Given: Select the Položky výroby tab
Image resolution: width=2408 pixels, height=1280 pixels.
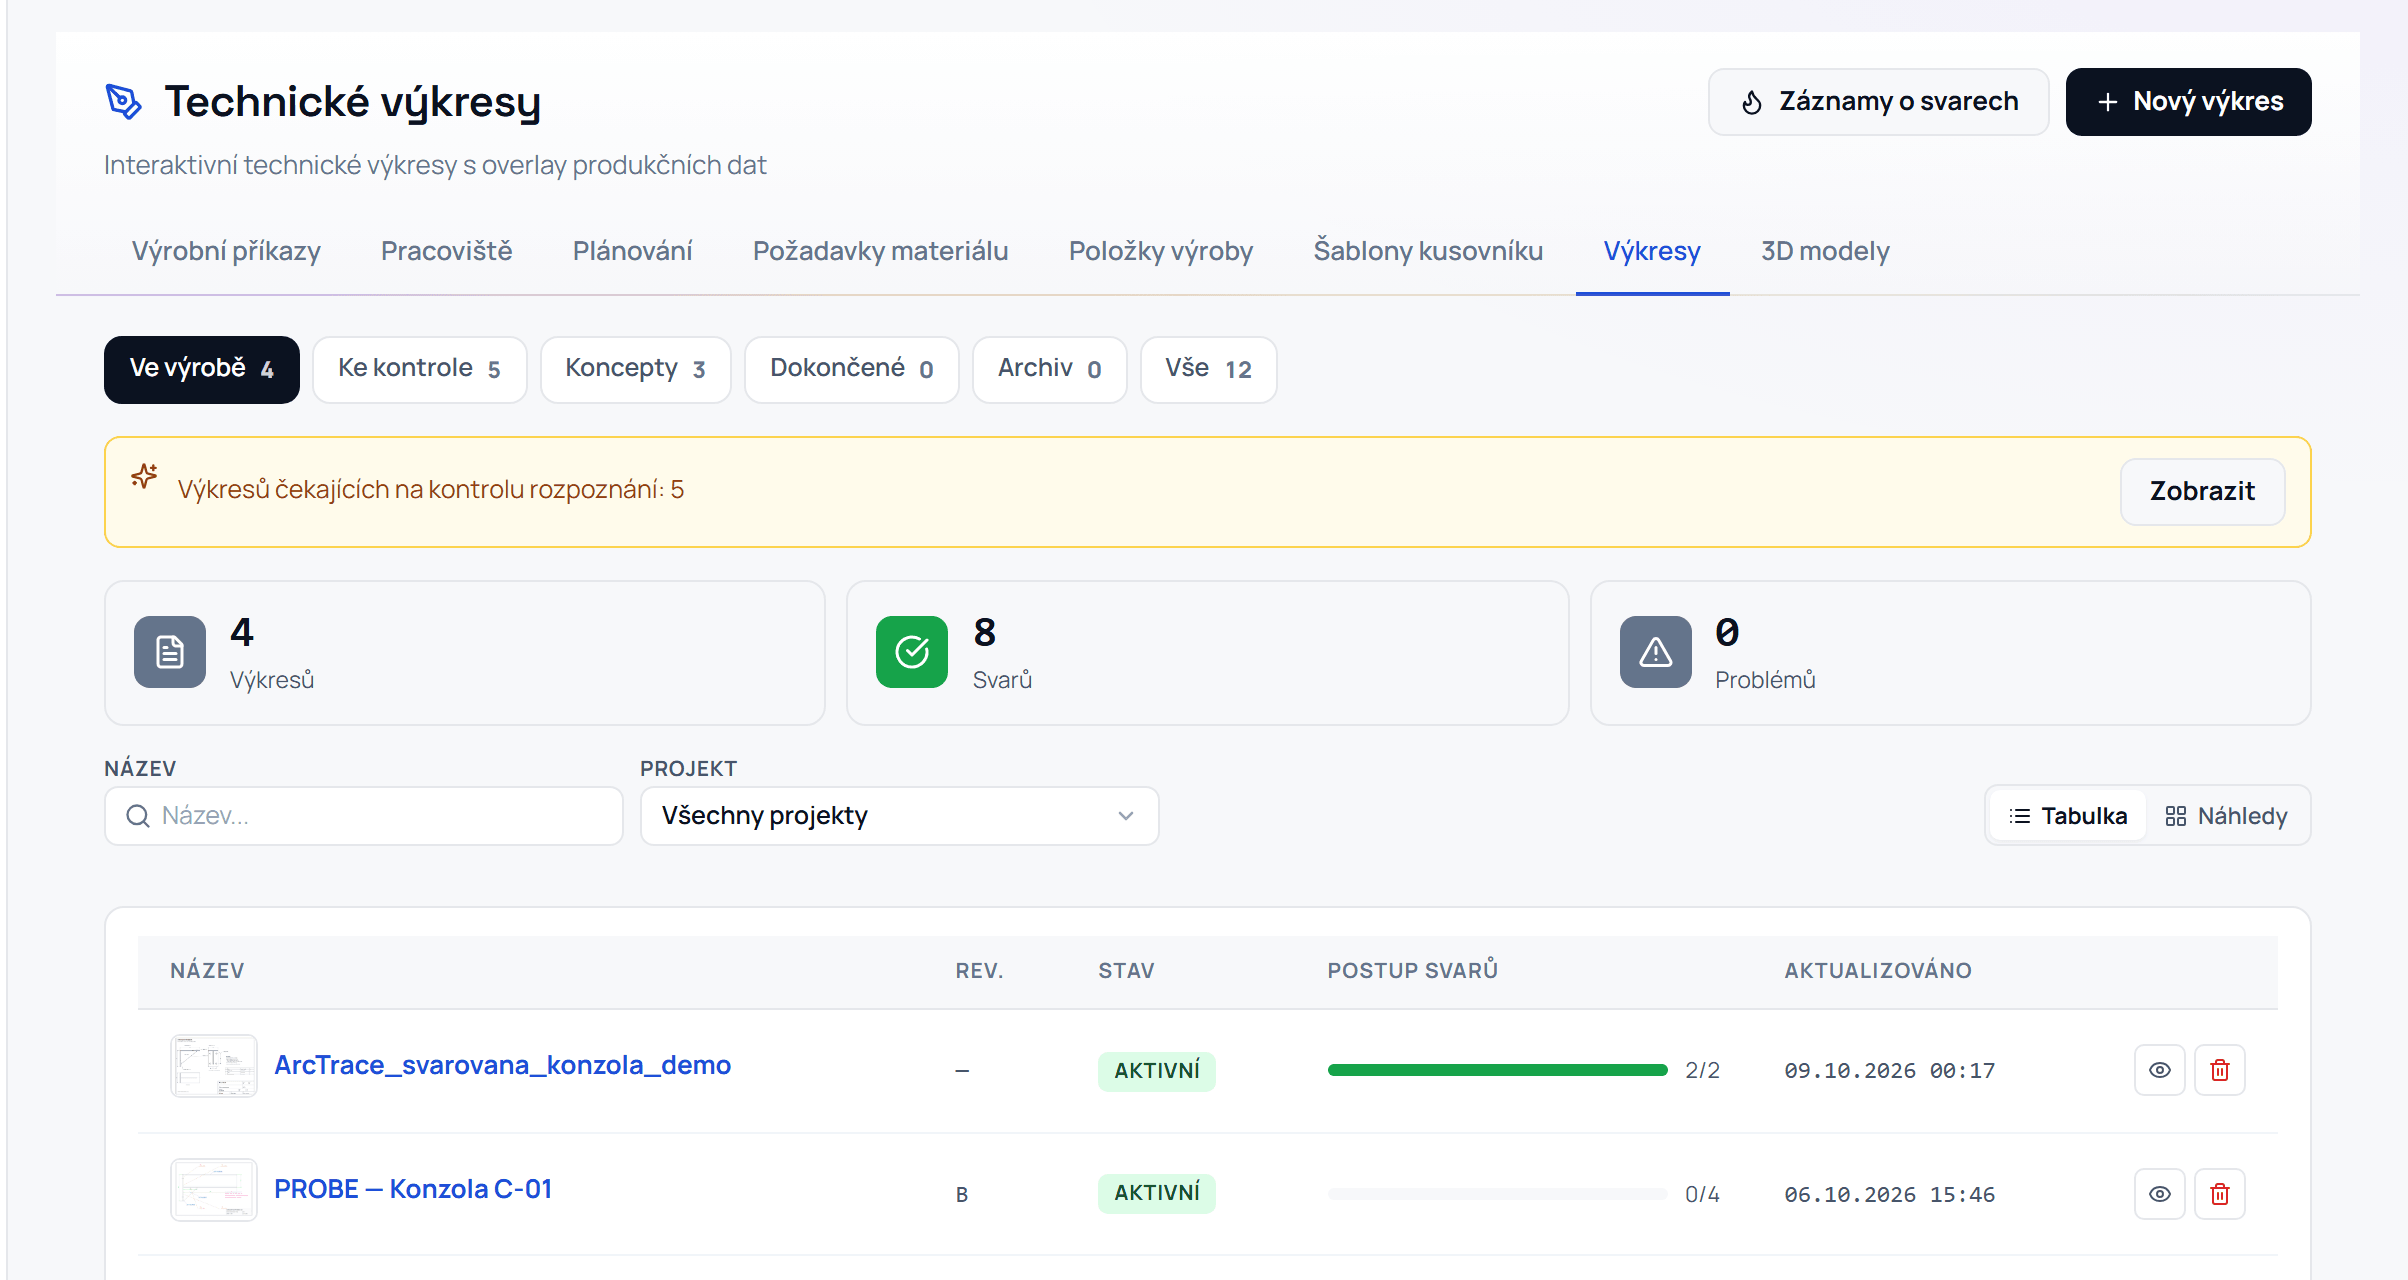Looking at the screenshot, I should click(1160, 251).
